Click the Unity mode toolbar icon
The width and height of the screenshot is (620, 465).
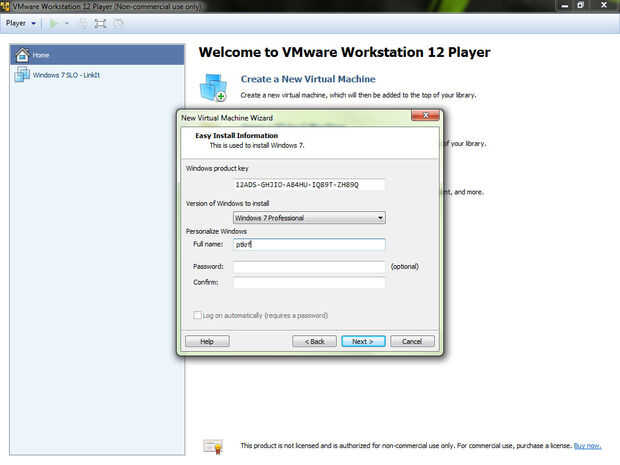tap(118, 24)
